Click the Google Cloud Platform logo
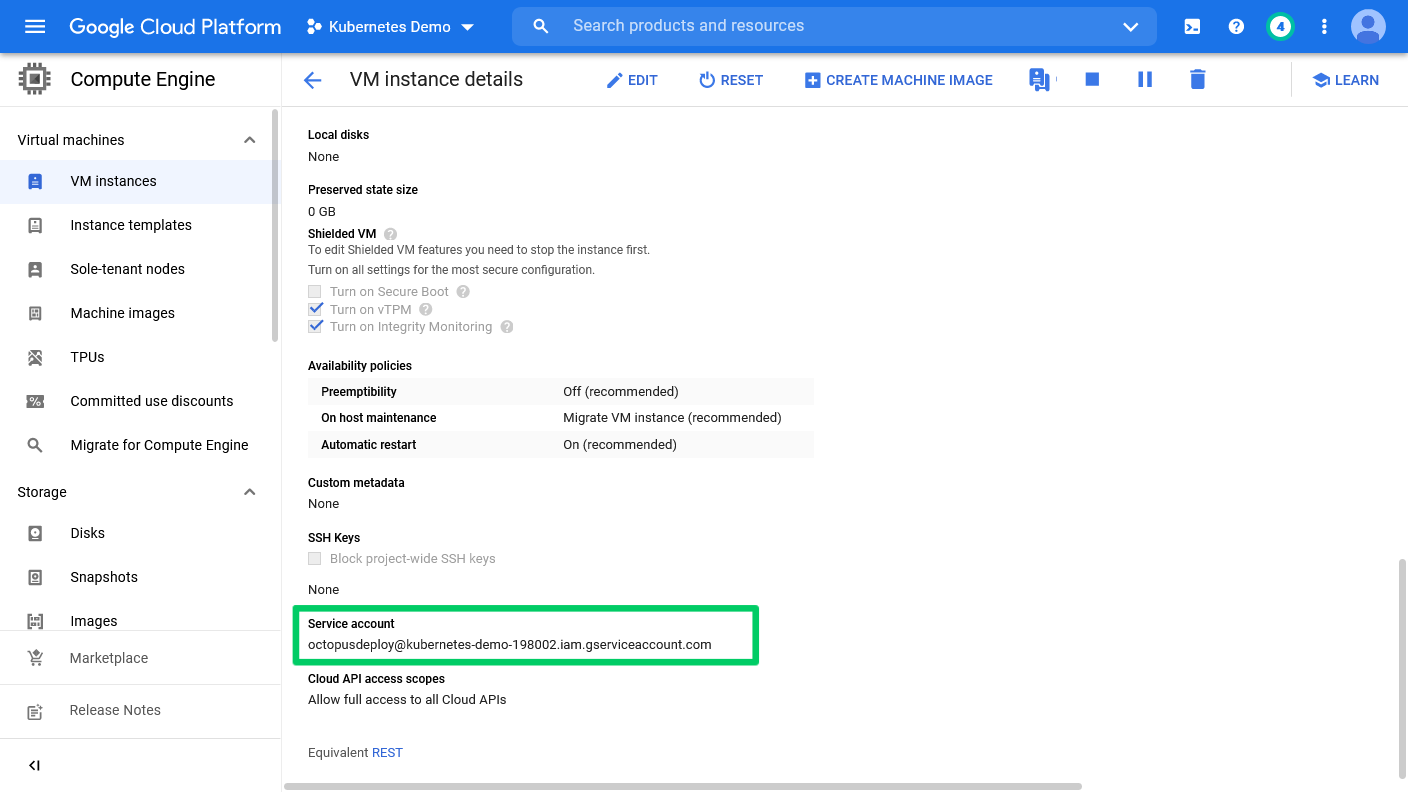Viewport: 1408px width, 792px height. tap(175, 27)
